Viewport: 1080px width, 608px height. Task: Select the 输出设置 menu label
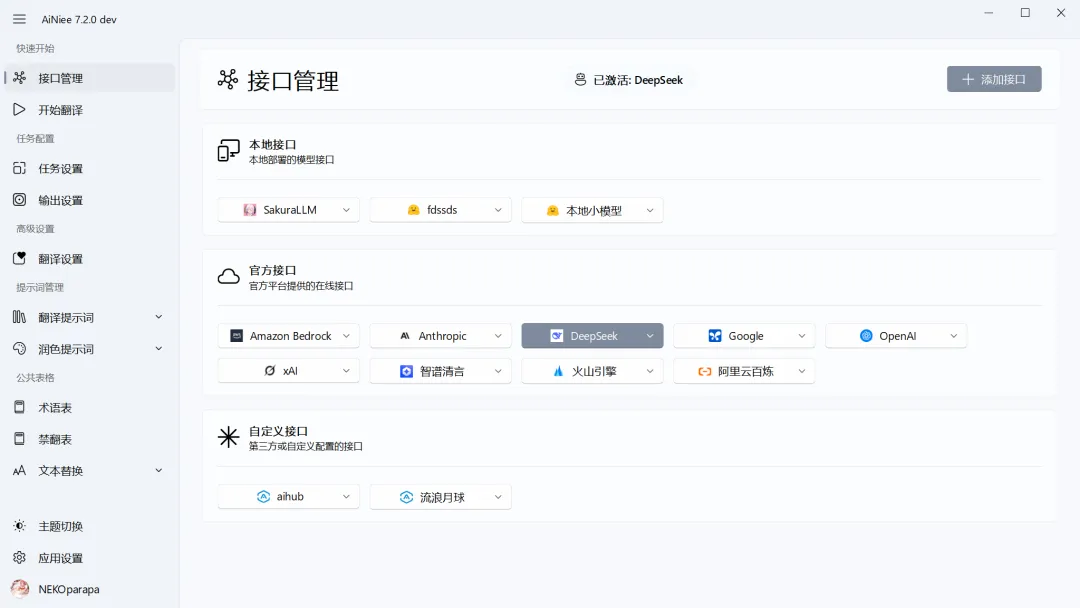61,200
